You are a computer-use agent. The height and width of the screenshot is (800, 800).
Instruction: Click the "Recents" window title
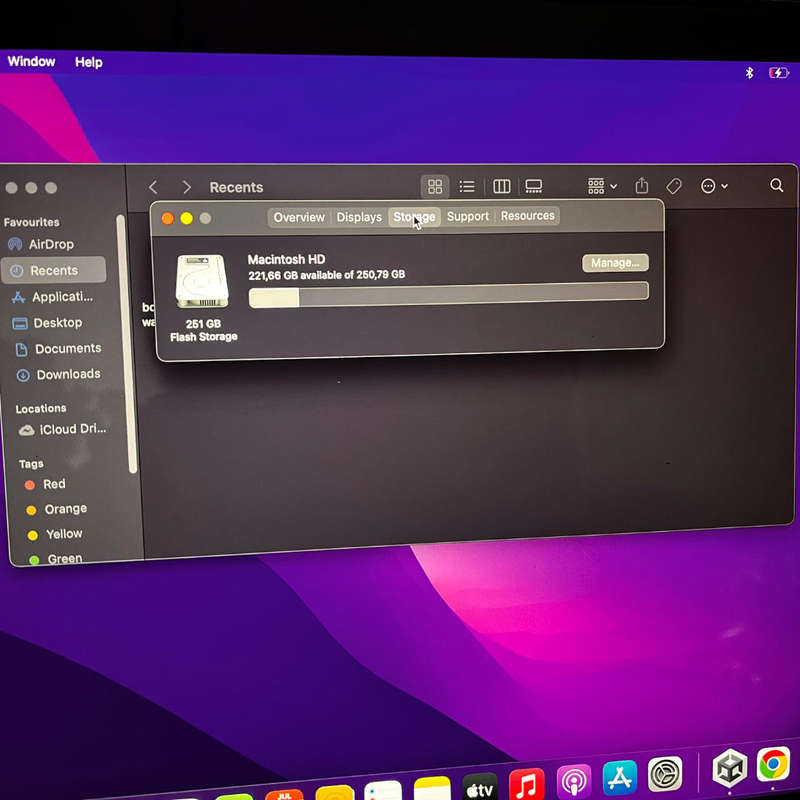click(236, 187)
